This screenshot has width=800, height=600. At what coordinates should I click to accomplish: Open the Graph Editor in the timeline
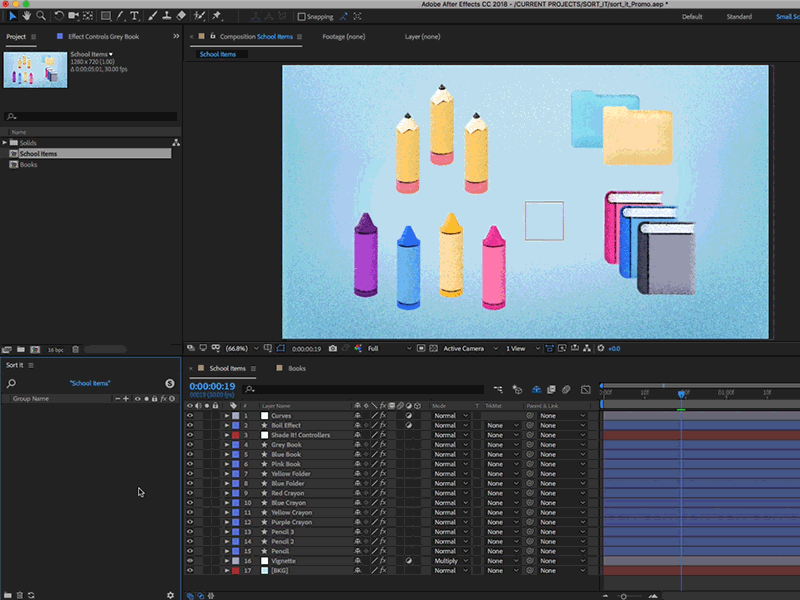coord(585,390)
